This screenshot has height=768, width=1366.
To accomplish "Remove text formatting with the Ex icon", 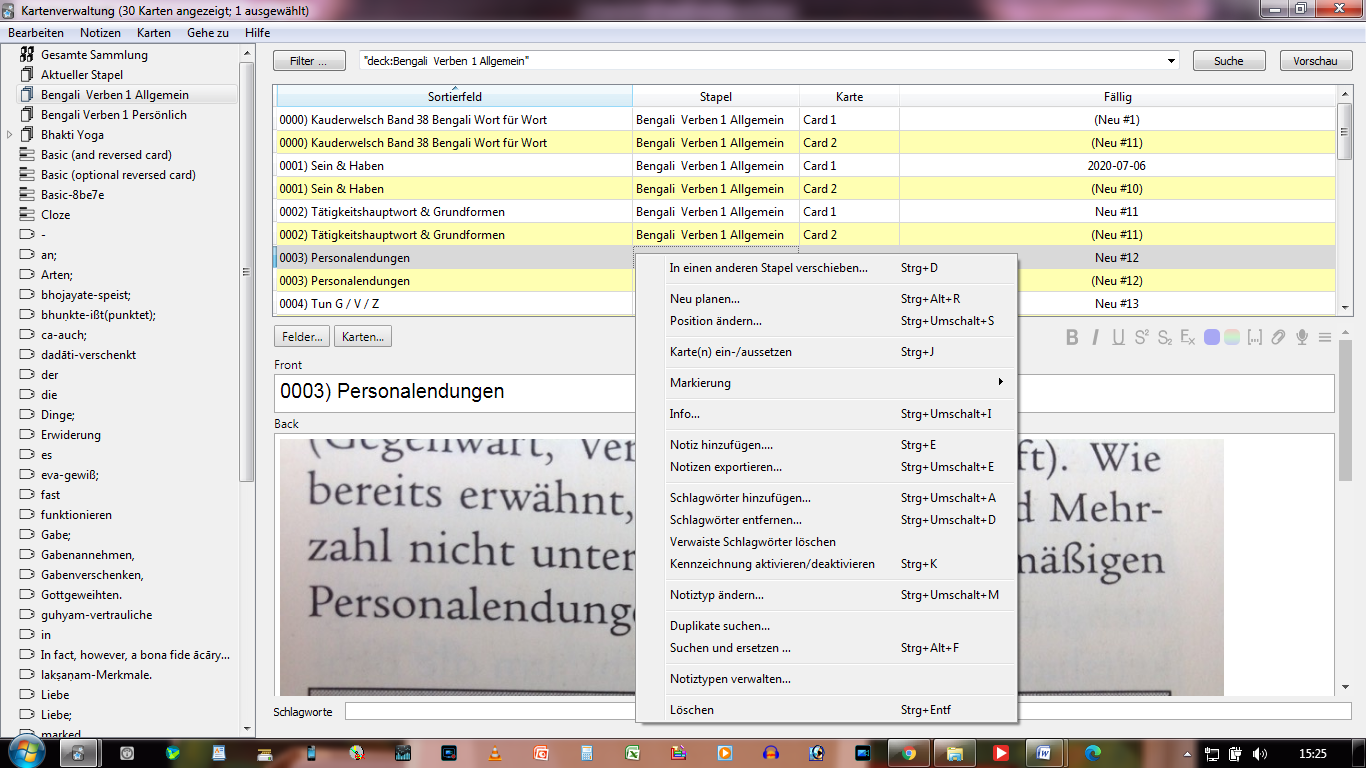I will [1187, 337].
